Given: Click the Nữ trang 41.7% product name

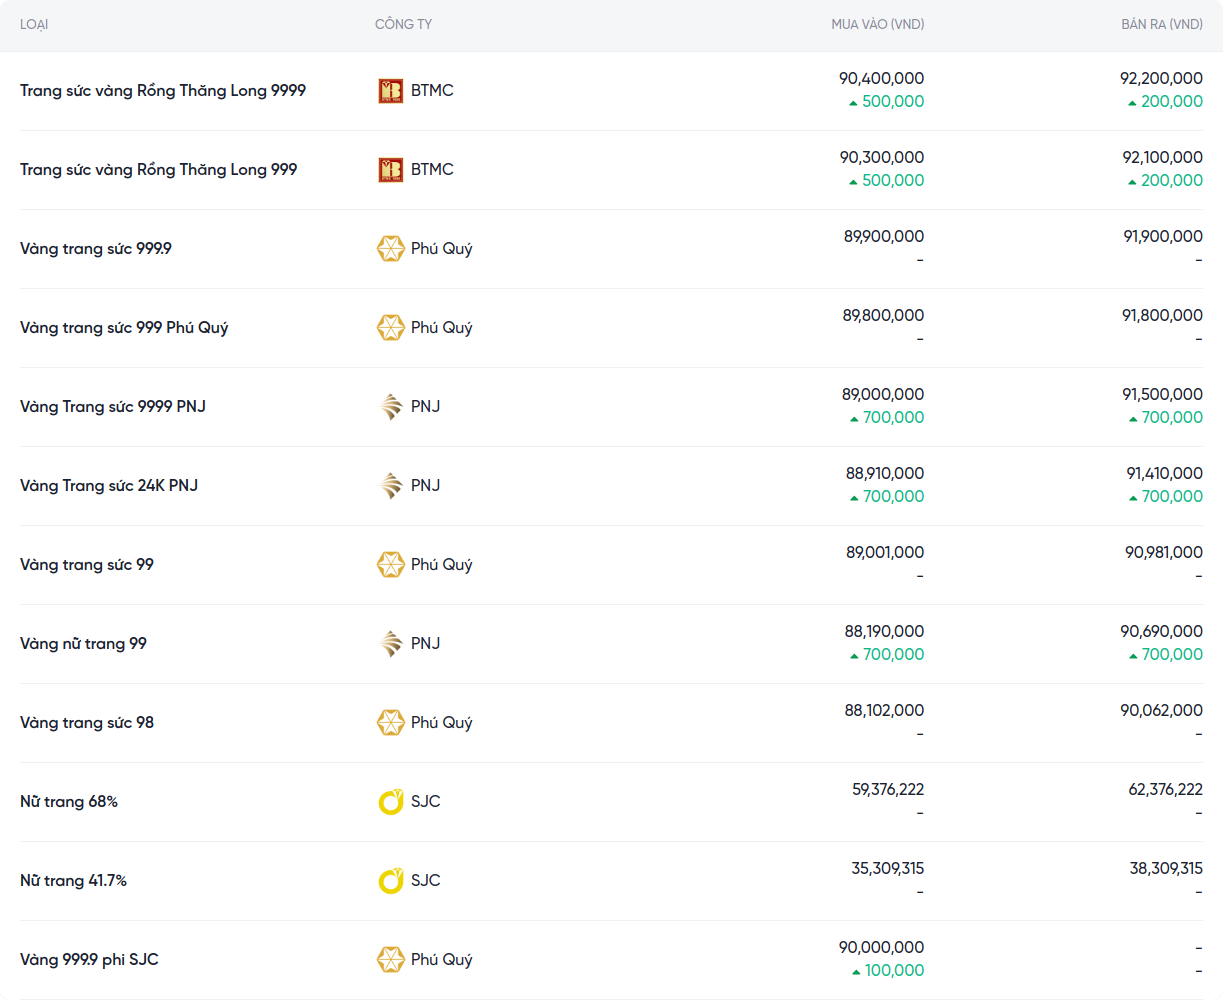Looking at the screenshot, I should click(x=73, y=881).
